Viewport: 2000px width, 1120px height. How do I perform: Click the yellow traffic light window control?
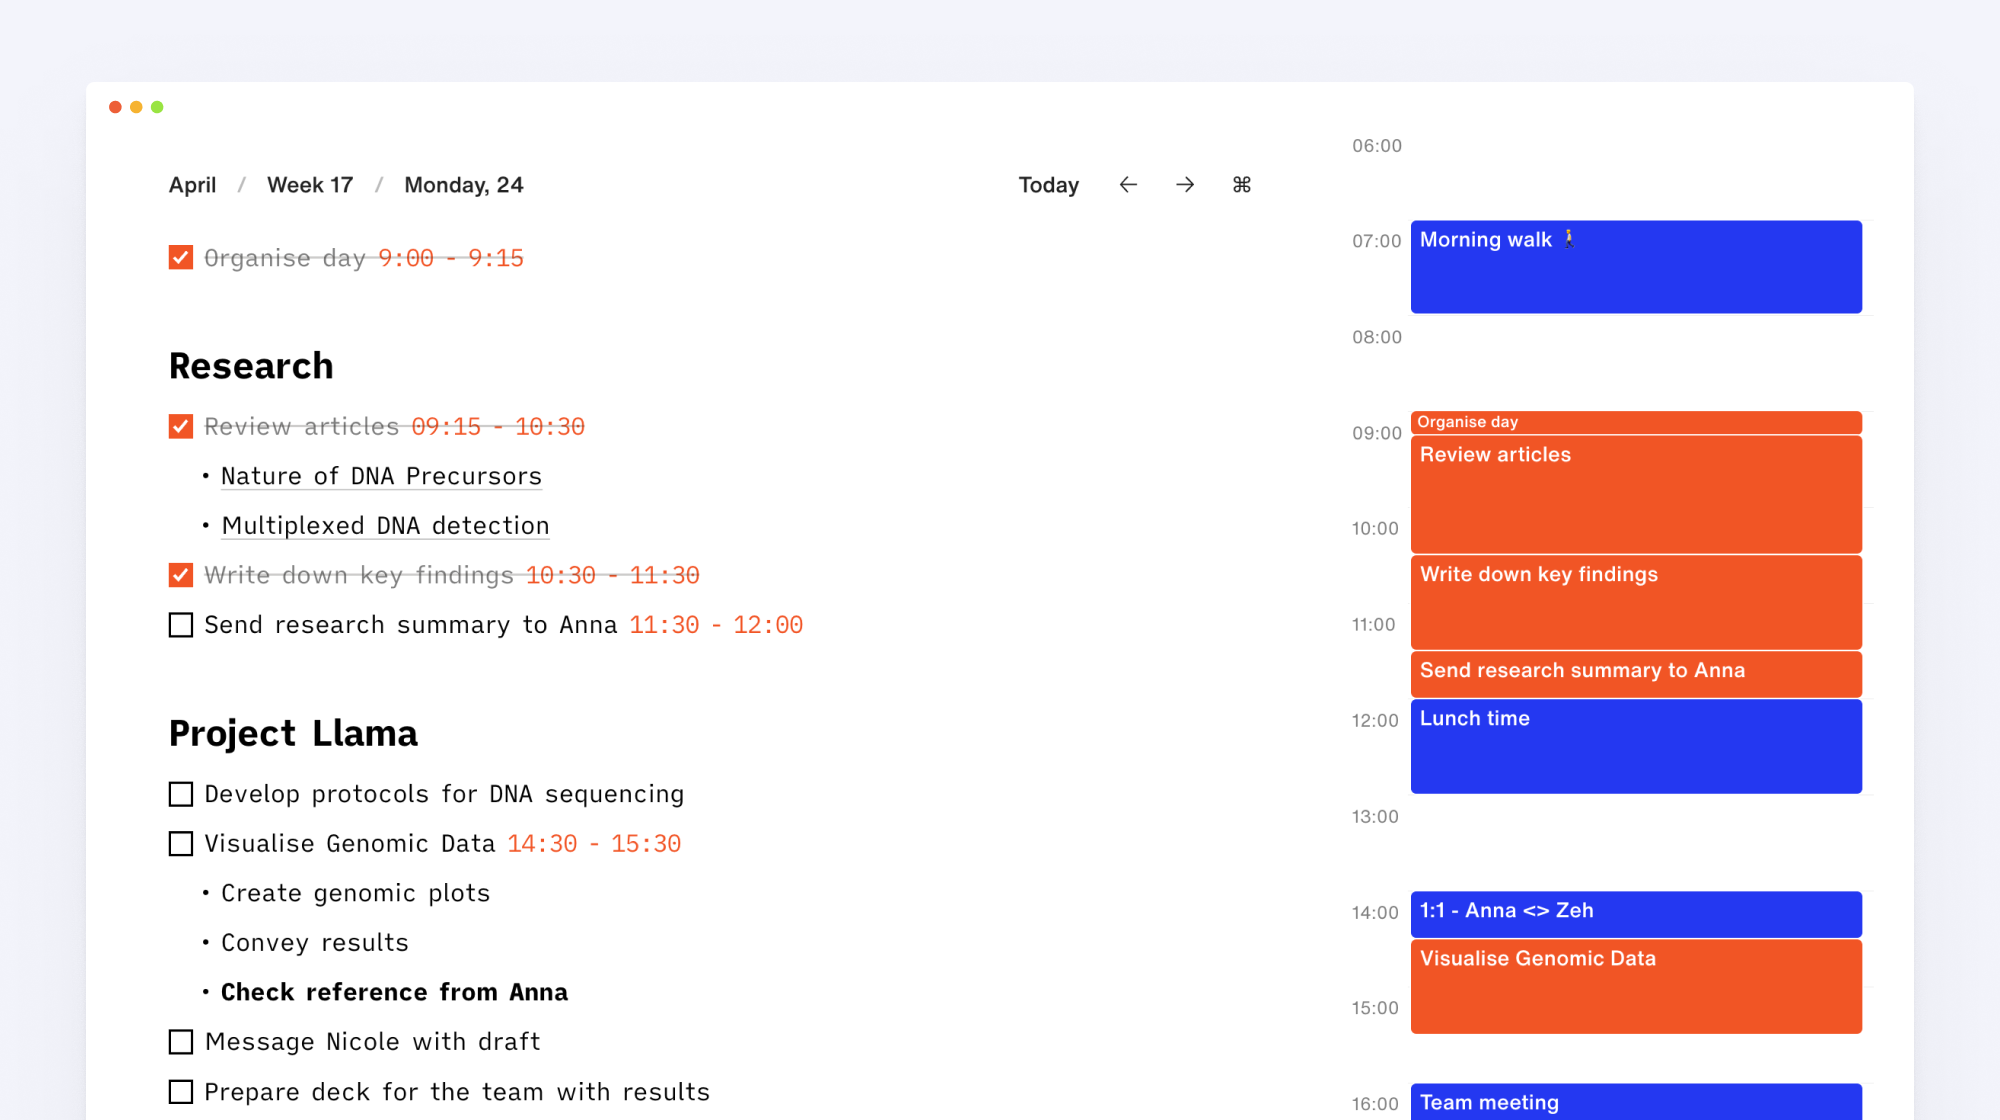[136, 106]
